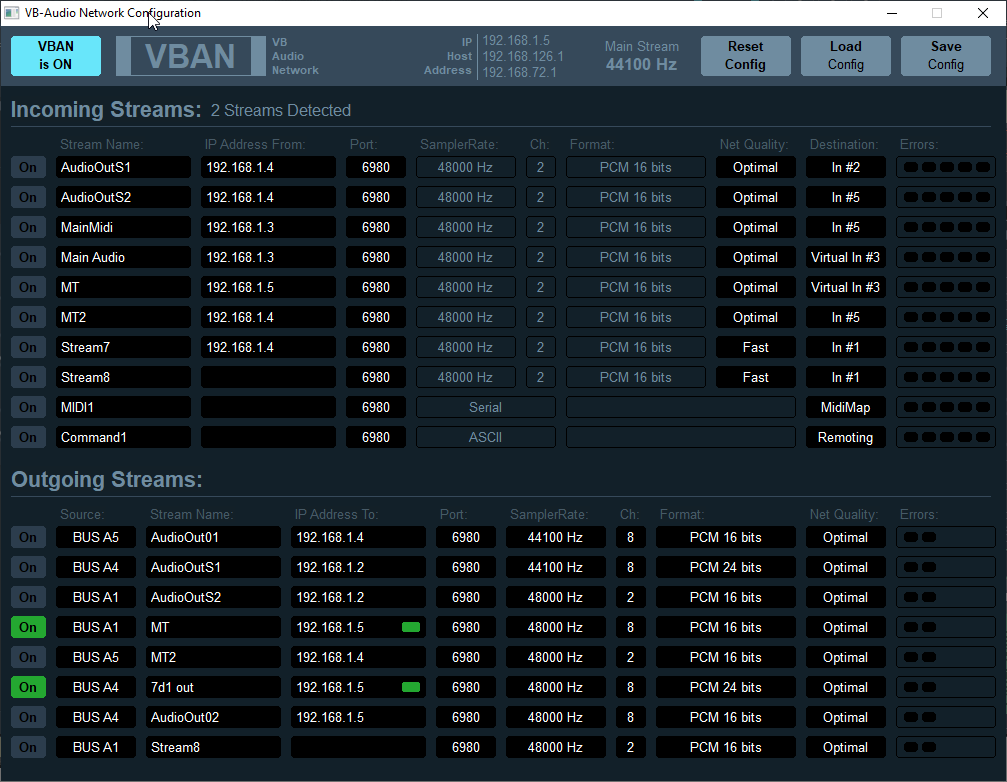This screenshot has width=1007, height=782.
Task: Click the VBAN logo
Action: 191,56
